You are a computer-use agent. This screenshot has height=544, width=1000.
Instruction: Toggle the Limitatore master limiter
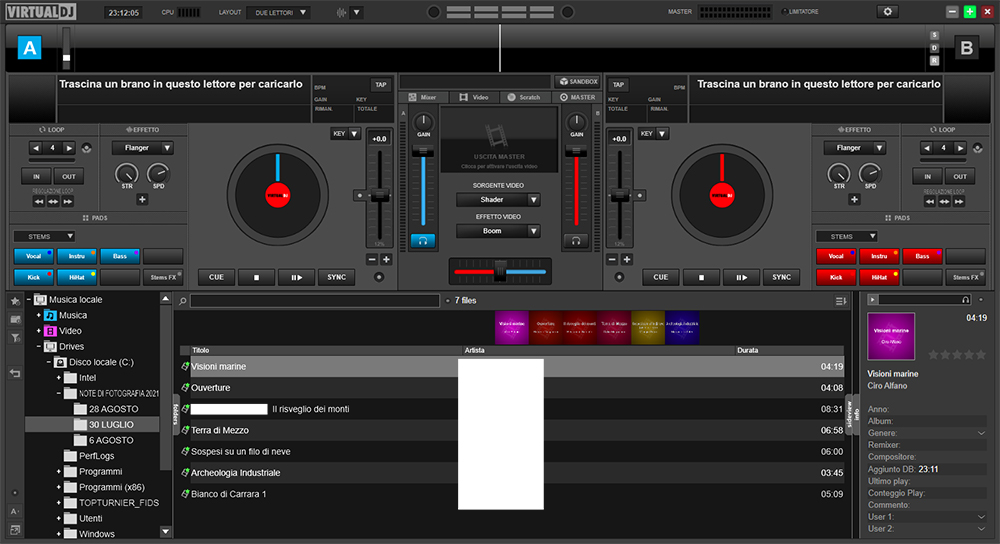tap(800, 11)
